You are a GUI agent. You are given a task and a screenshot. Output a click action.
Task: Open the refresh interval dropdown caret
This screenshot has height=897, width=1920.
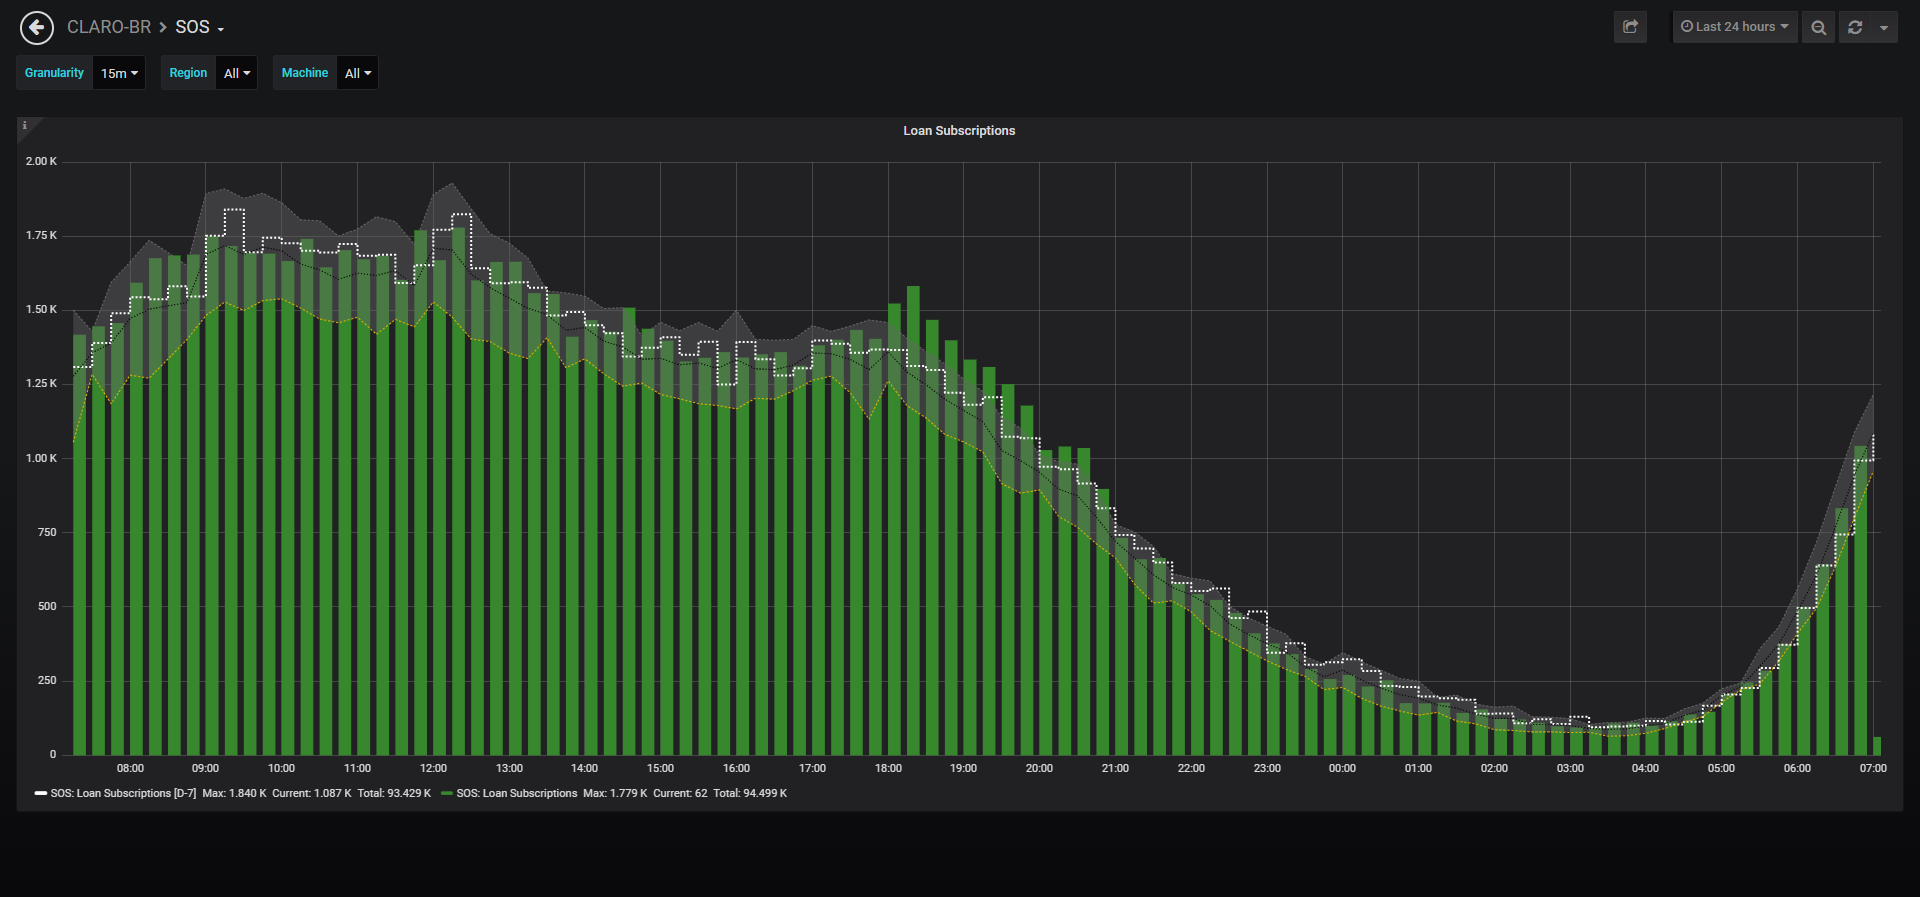click(1884, 27)
